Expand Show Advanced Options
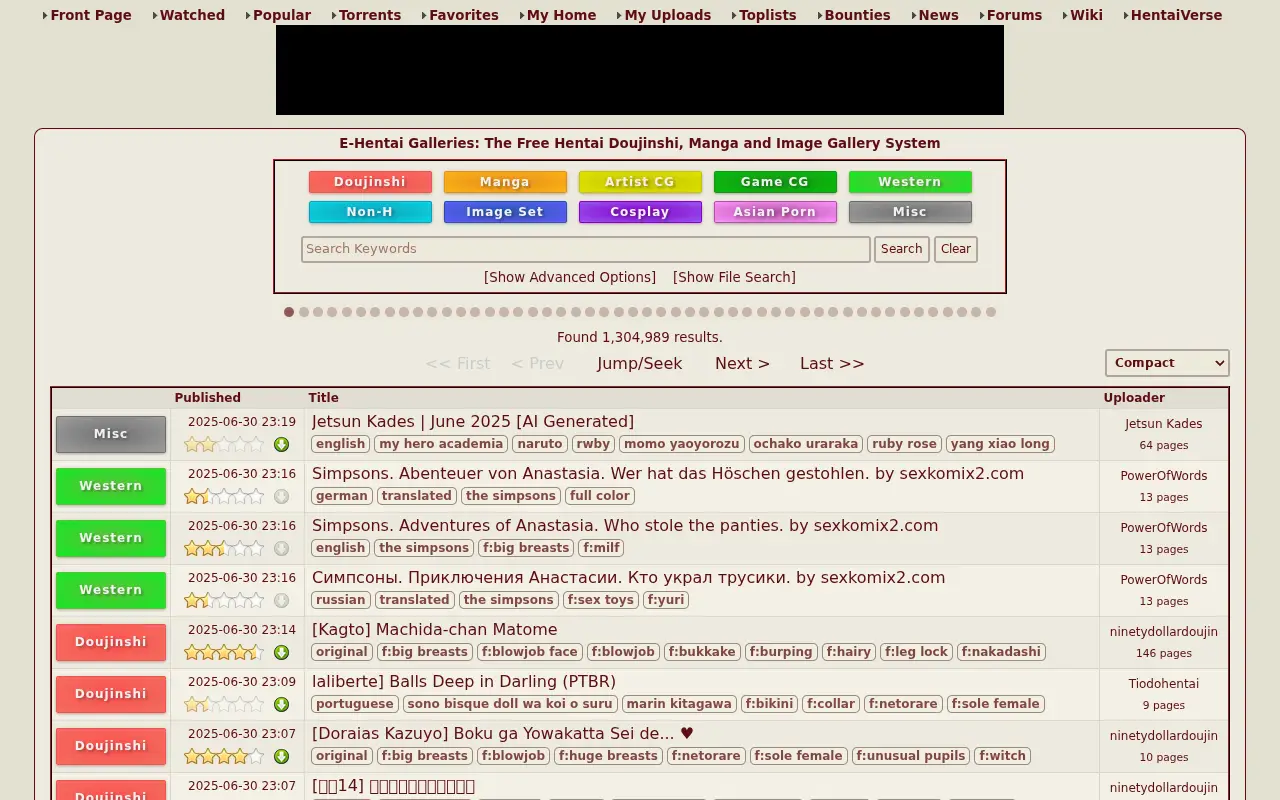 pyautogui.click(x=570, y=277)
